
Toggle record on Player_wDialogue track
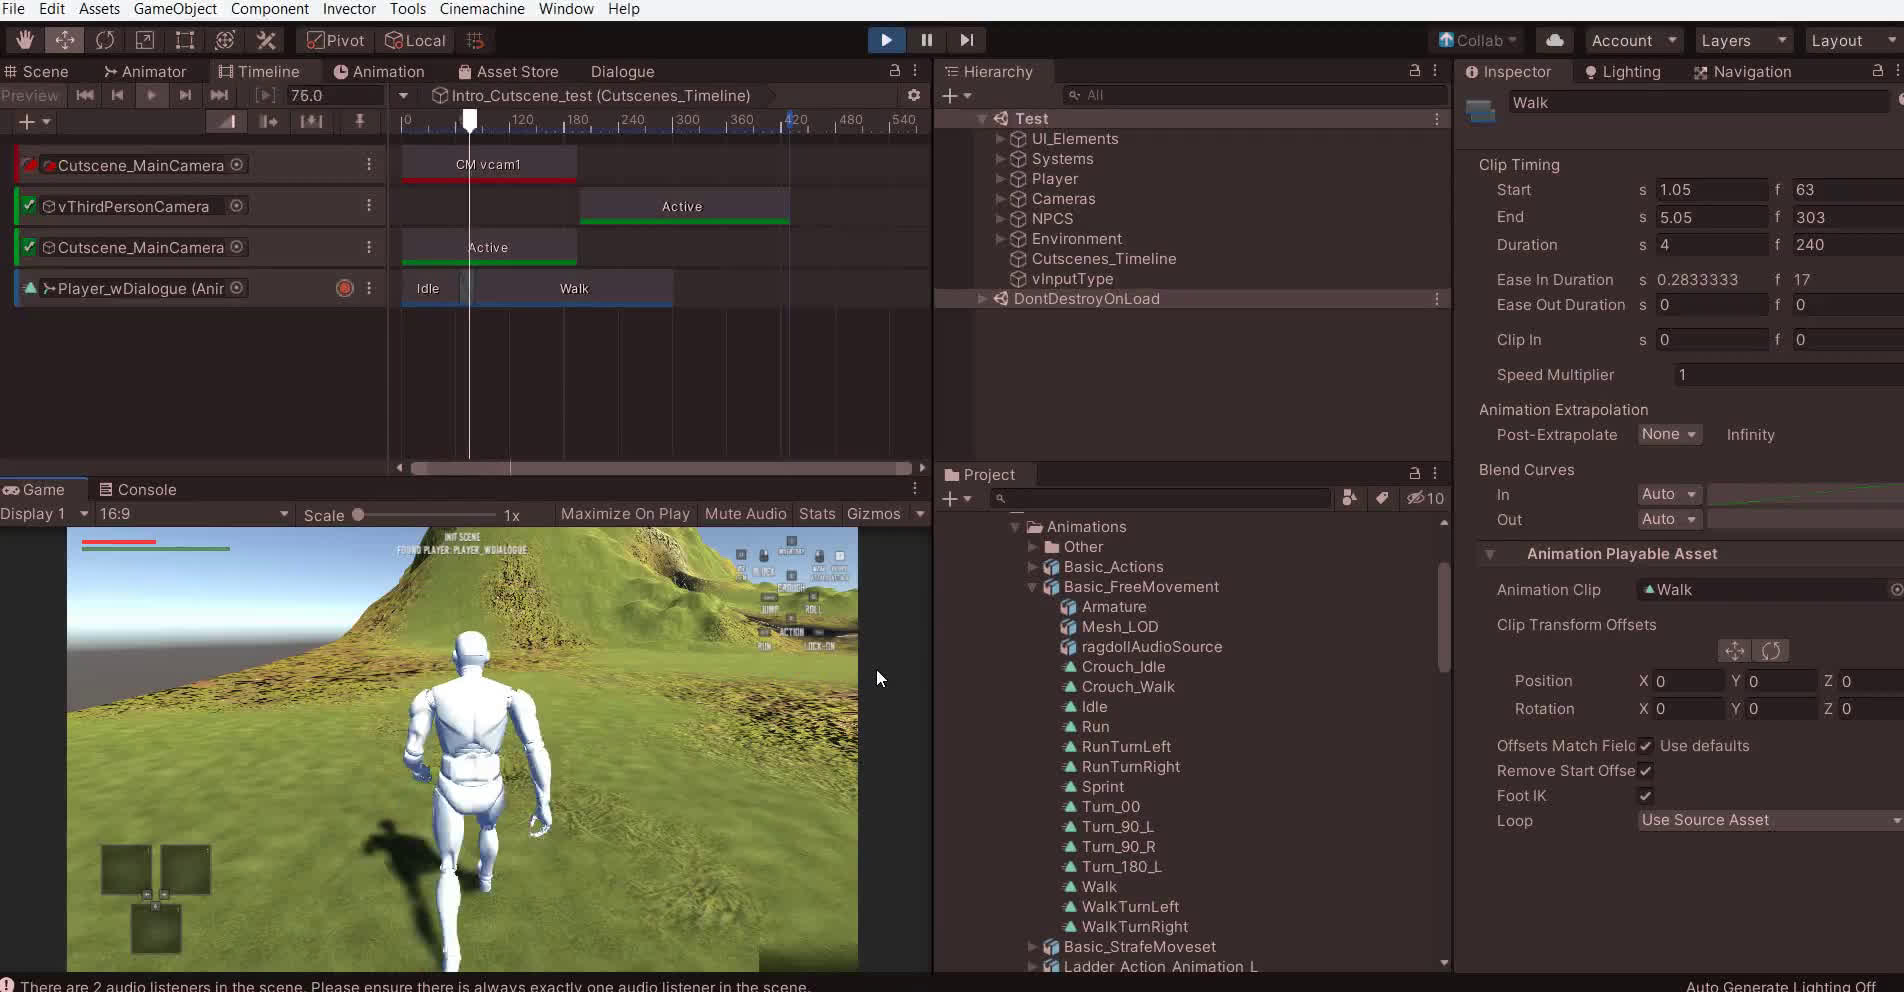coord(345,288)
